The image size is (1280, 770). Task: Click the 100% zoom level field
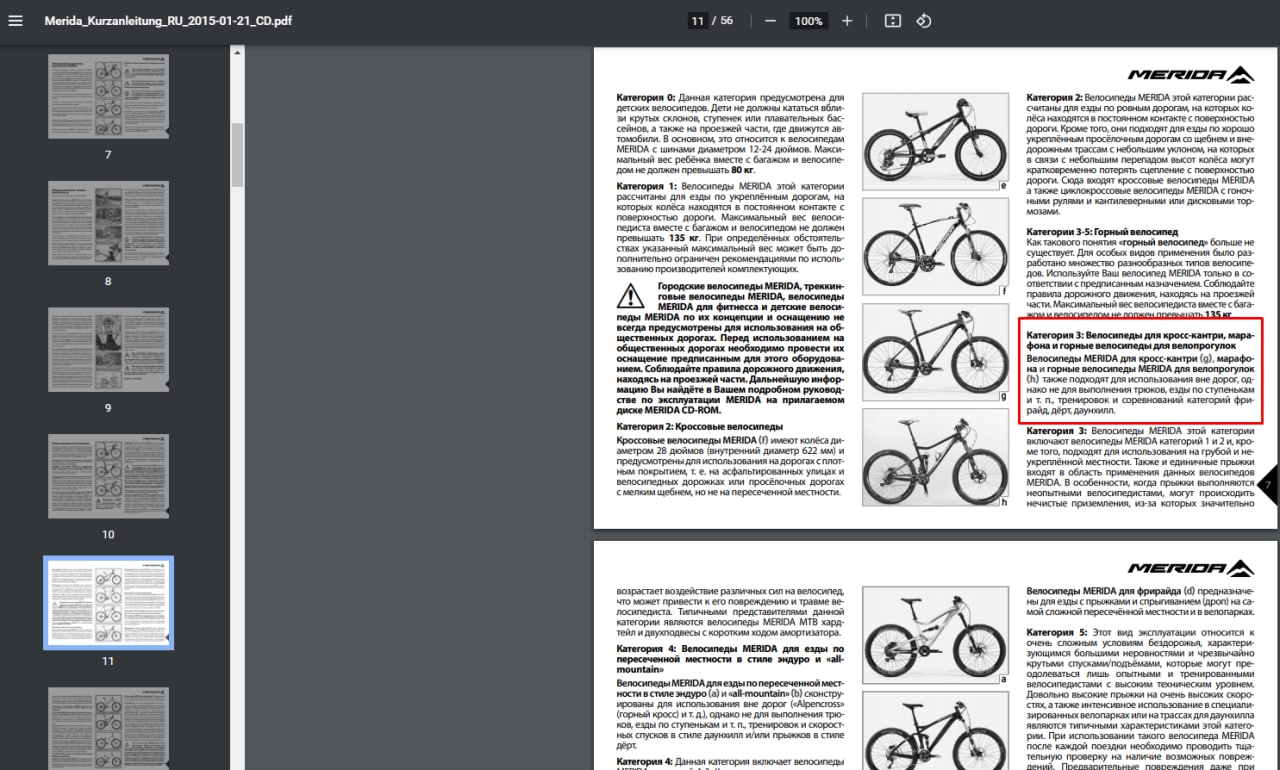pyautogui.click(x=808, y=21)
